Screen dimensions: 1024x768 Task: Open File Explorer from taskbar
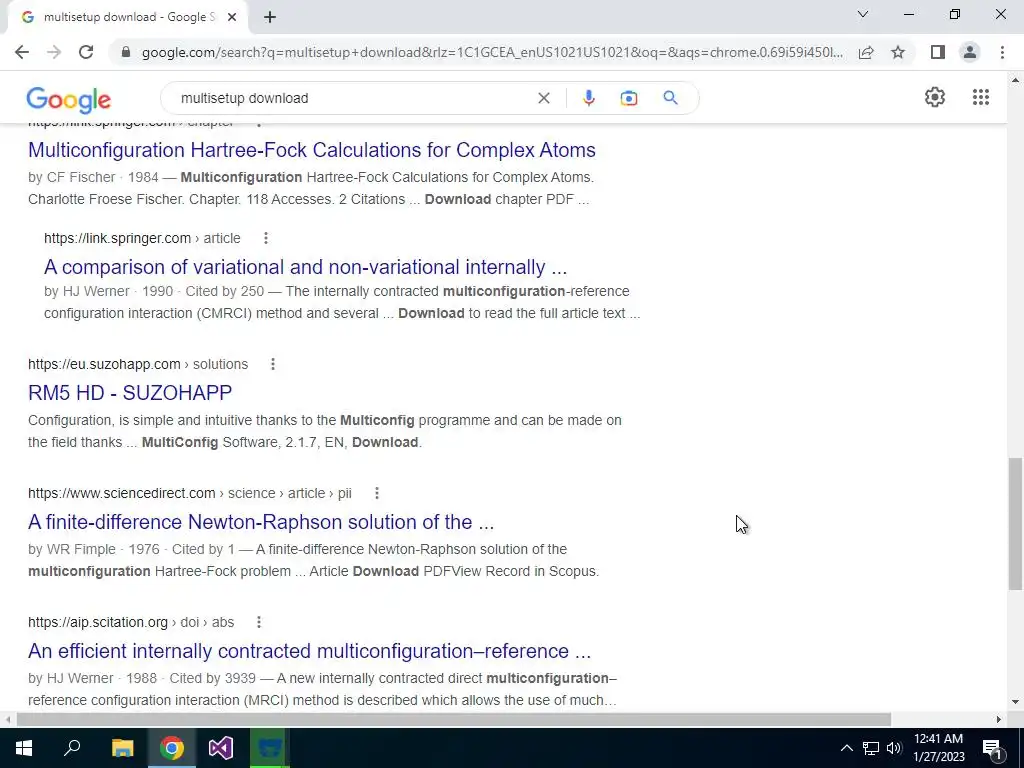click(122, 748)
